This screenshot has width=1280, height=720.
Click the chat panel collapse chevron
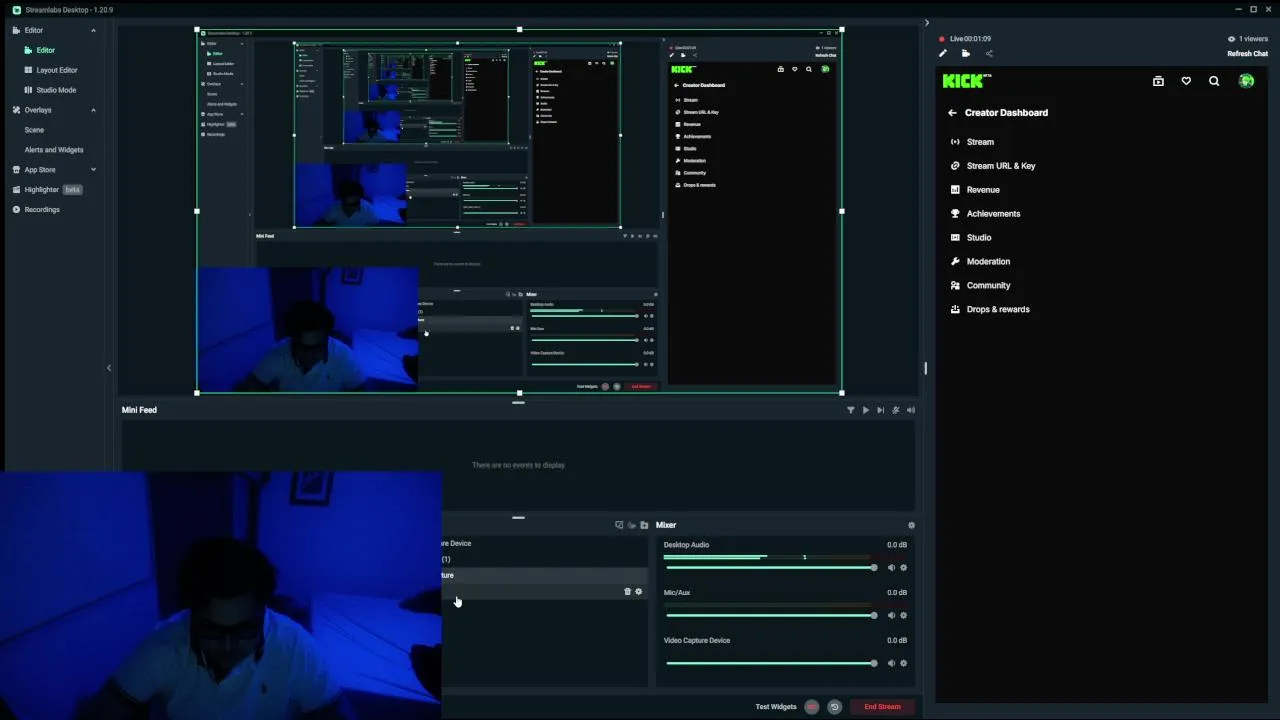point(926,23)
